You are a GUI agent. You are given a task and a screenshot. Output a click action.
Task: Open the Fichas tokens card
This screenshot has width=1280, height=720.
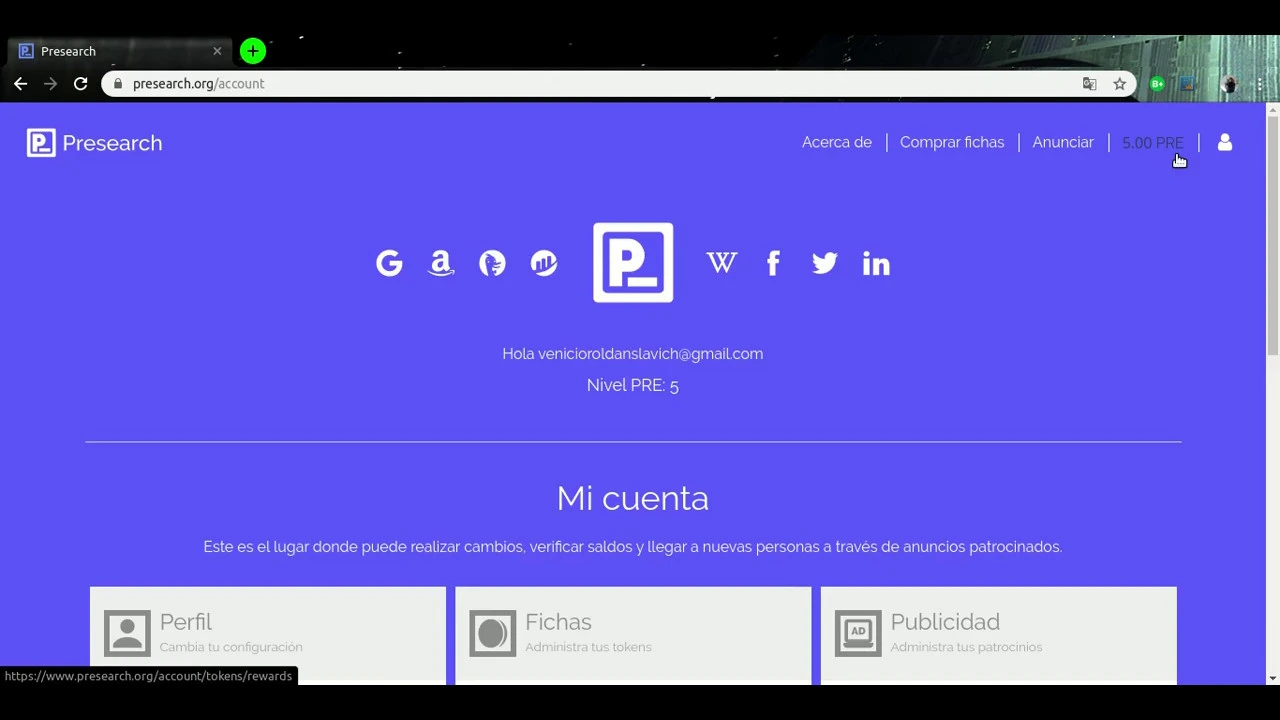633,635
